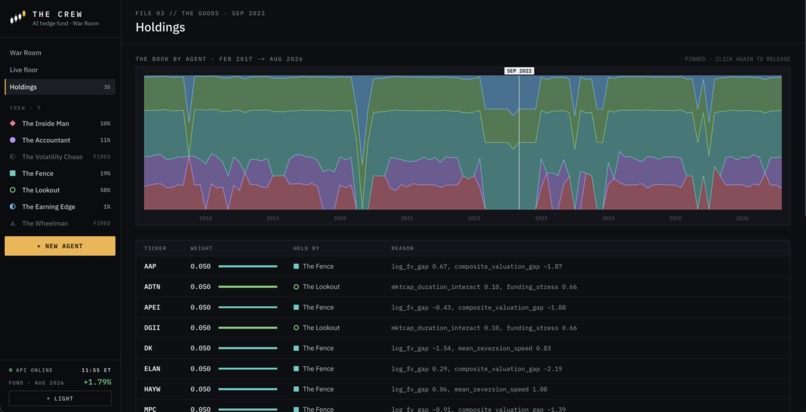Switch to Light theme

point(60,399)
